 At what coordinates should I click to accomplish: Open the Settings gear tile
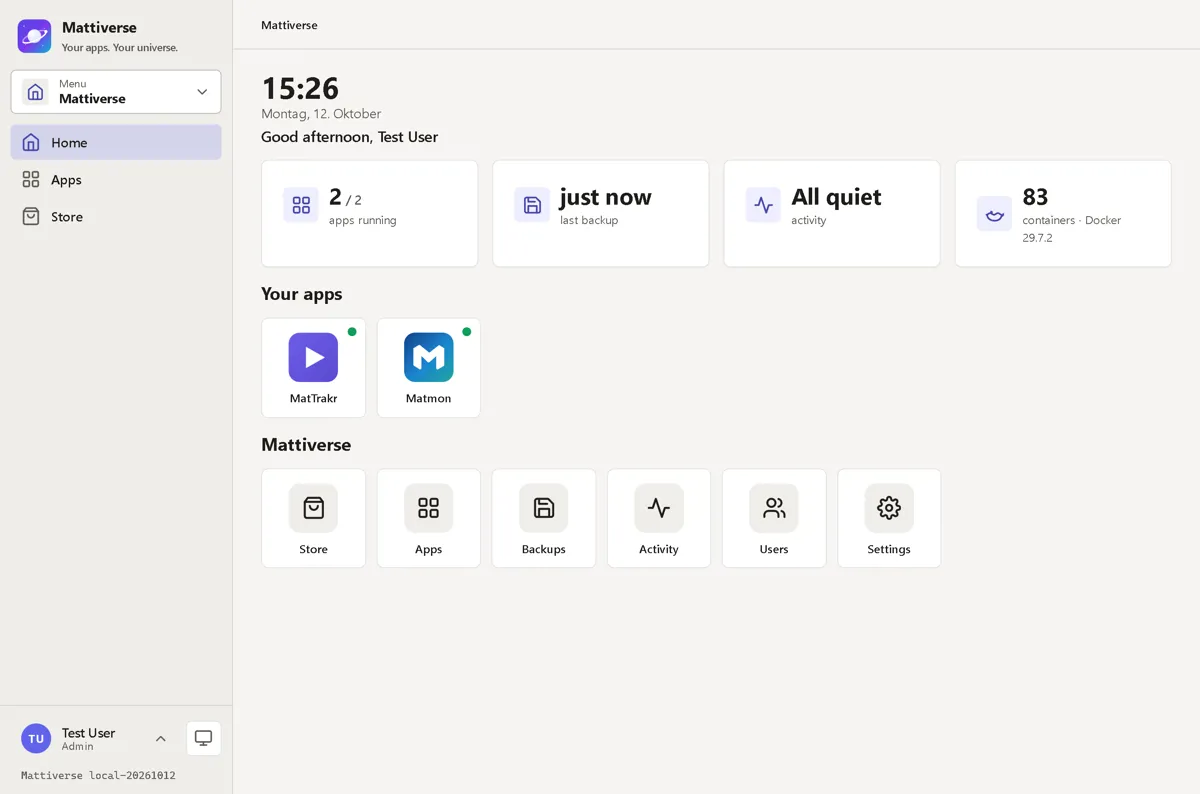click(x=889, y=518)
